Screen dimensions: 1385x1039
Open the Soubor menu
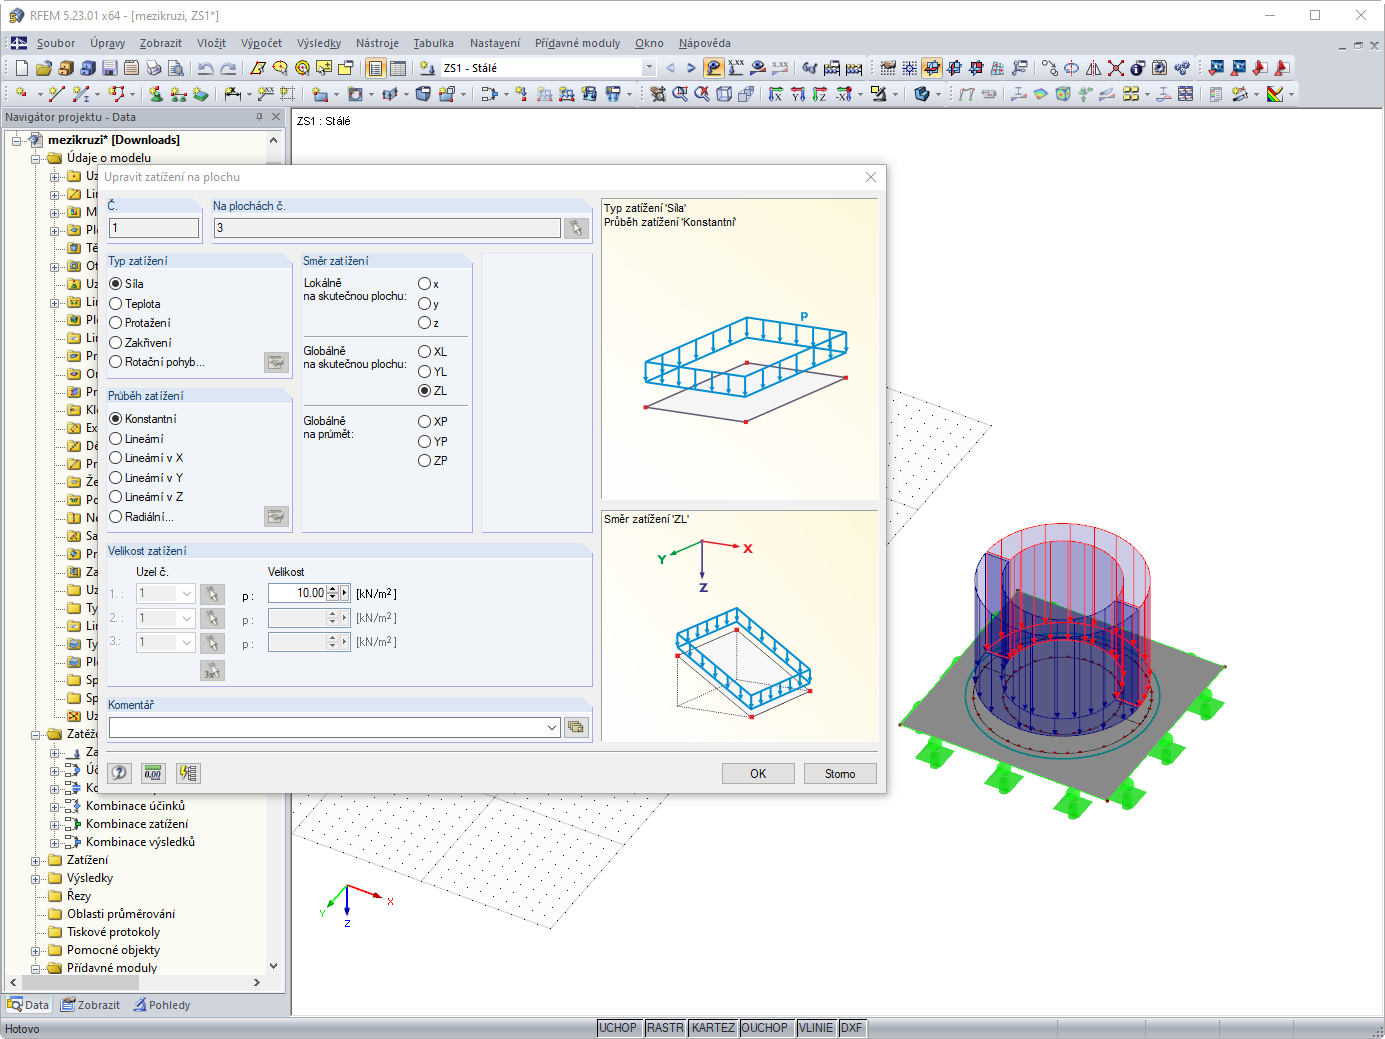[56, 43]
